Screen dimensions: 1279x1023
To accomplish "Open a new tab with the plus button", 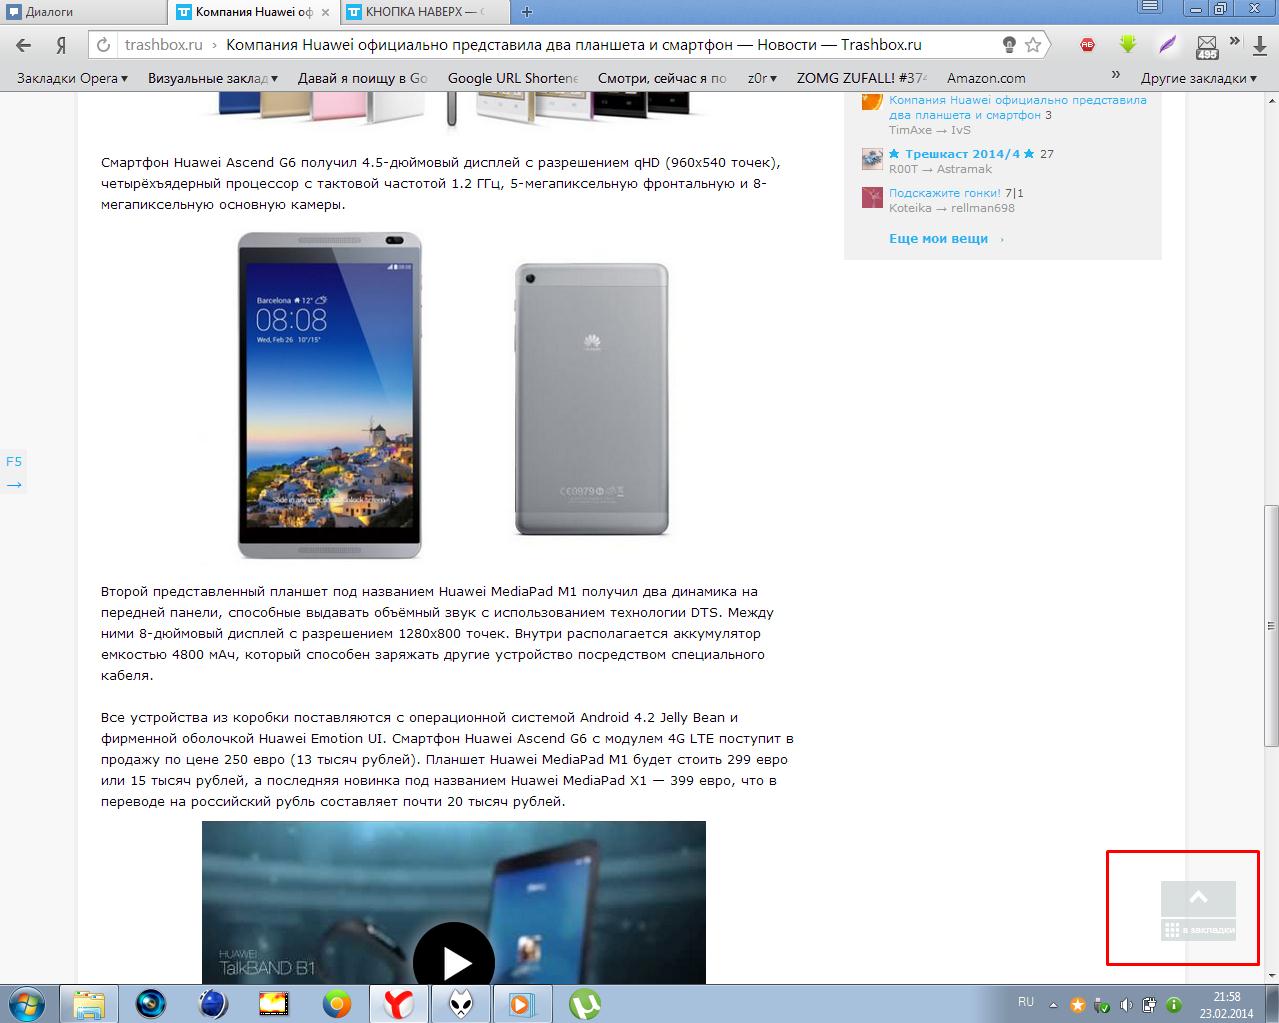I will click(x=527, y=12).
